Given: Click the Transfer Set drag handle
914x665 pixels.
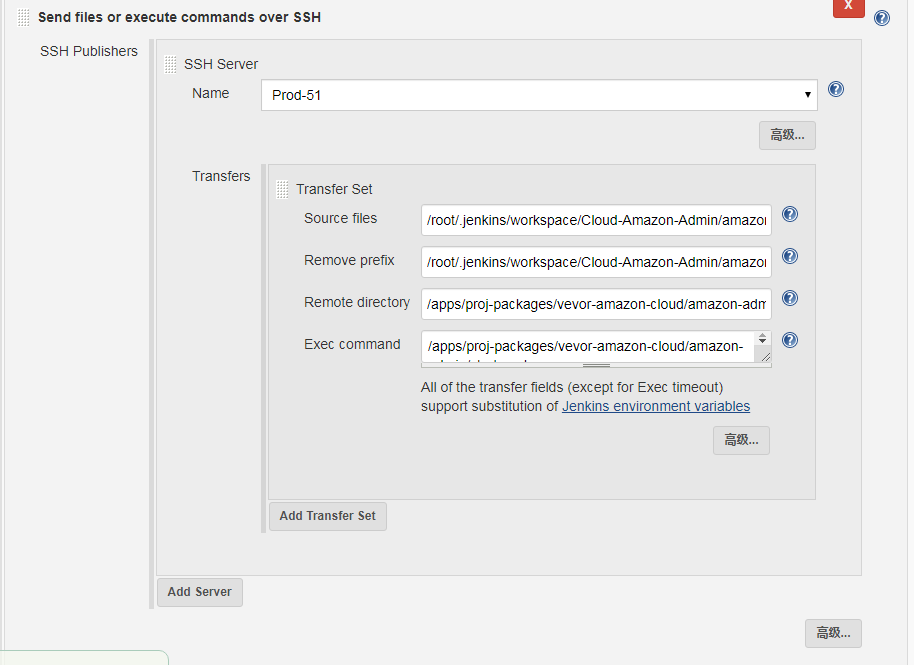Looking at the screenshot, I should 282,189.
